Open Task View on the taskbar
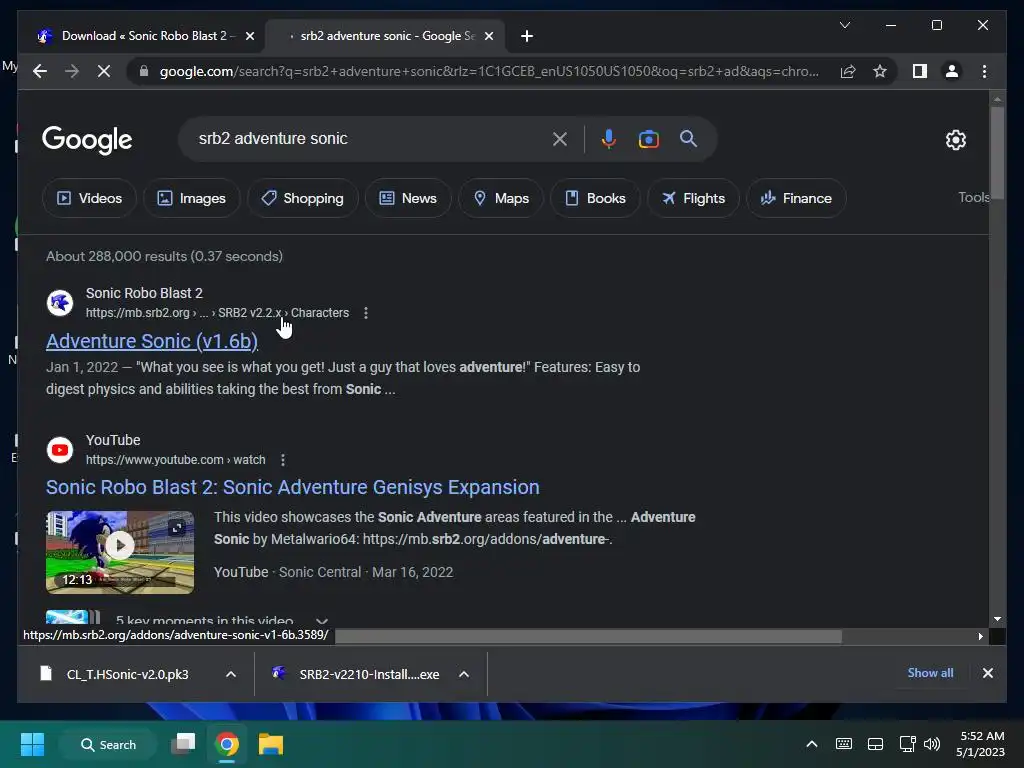1024x768 pixels. (184, 744)
